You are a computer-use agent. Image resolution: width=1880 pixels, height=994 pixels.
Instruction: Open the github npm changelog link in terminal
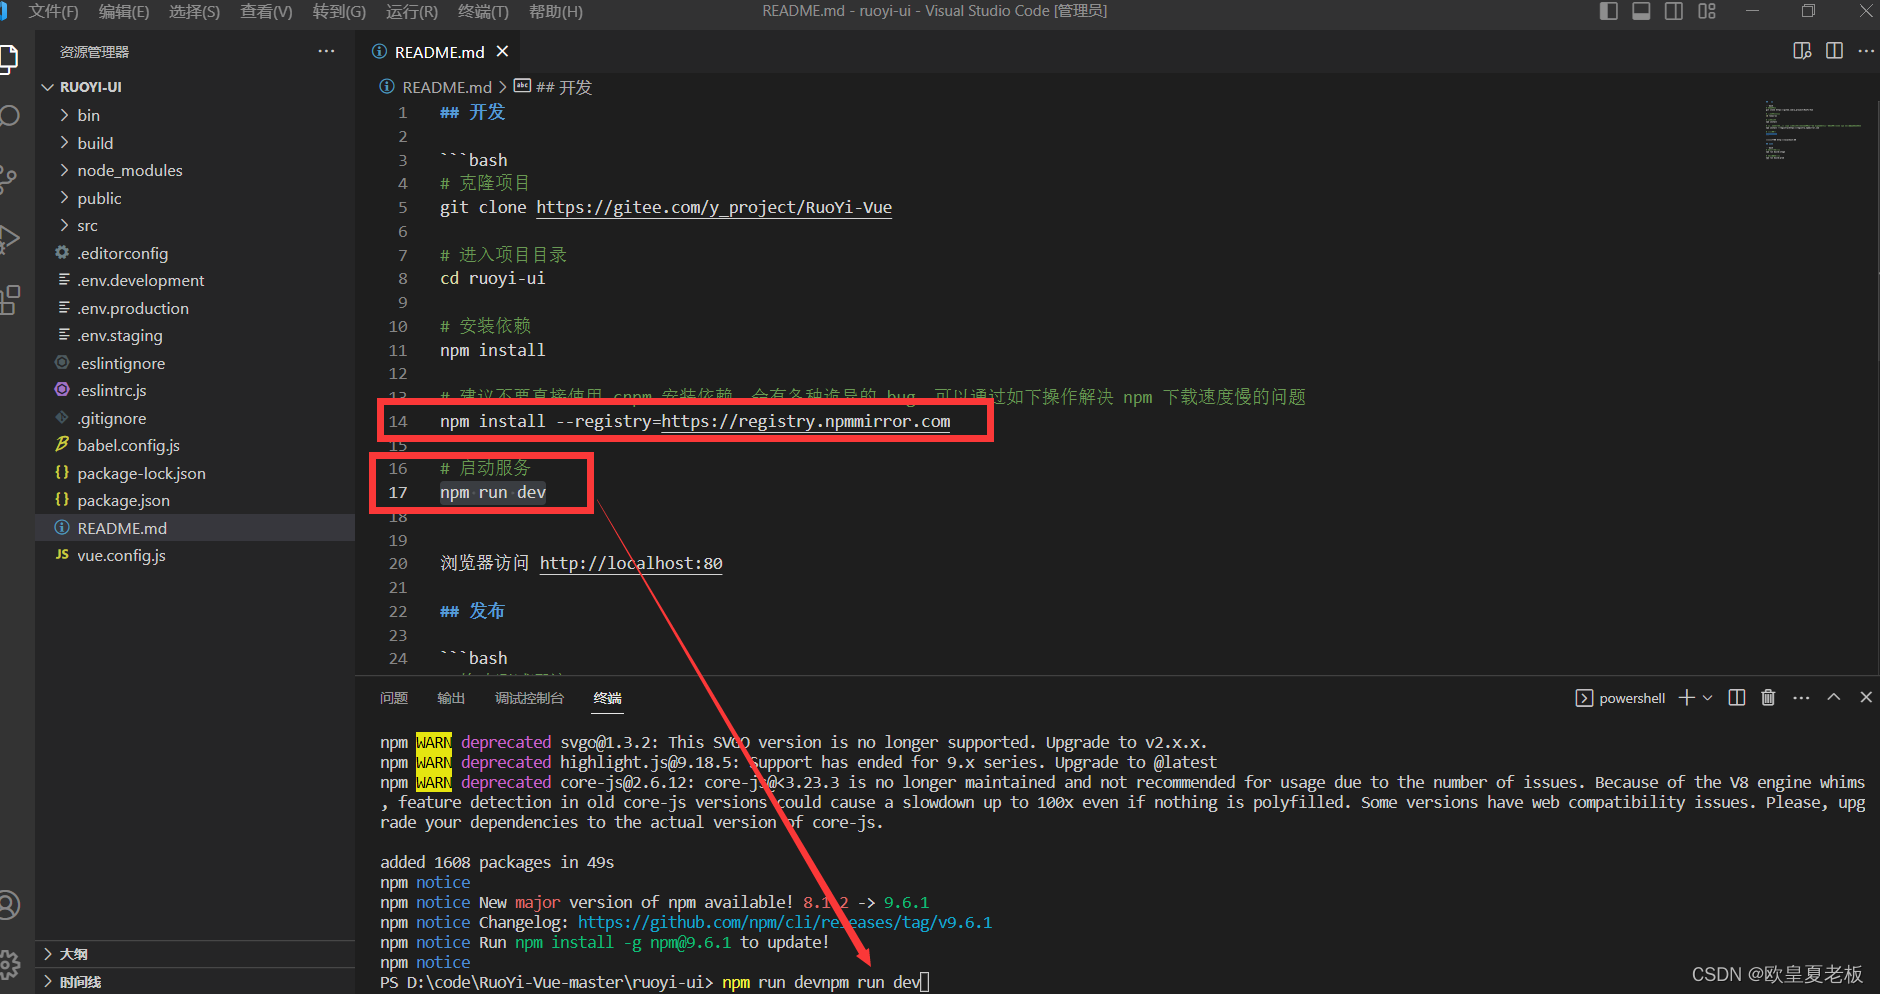pos(785,922)
